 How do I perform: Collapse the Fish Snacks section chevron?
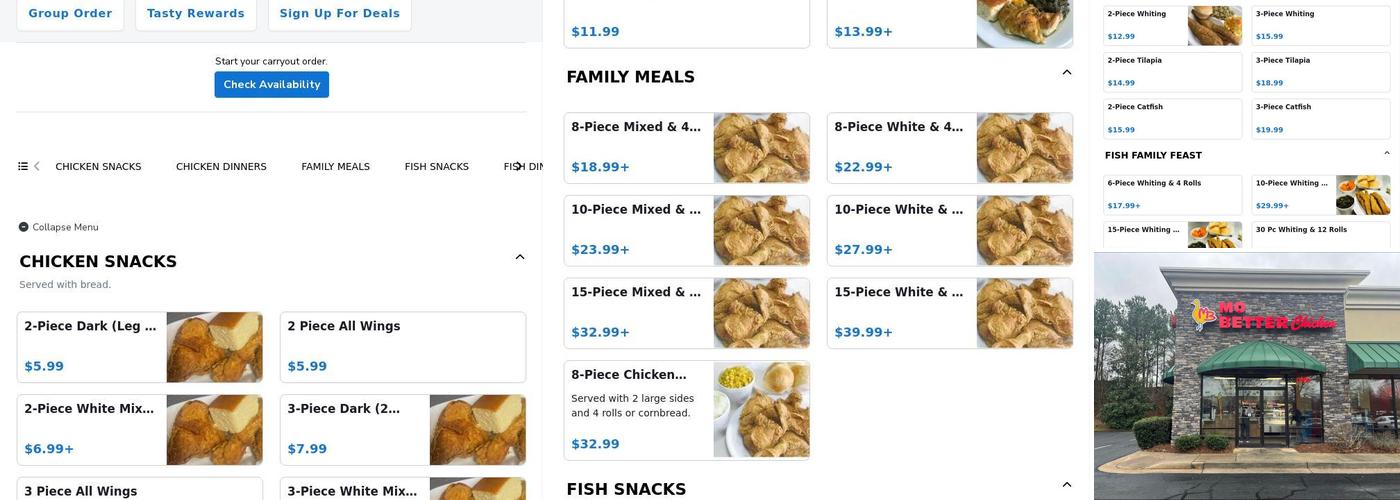pos(1066,485)
